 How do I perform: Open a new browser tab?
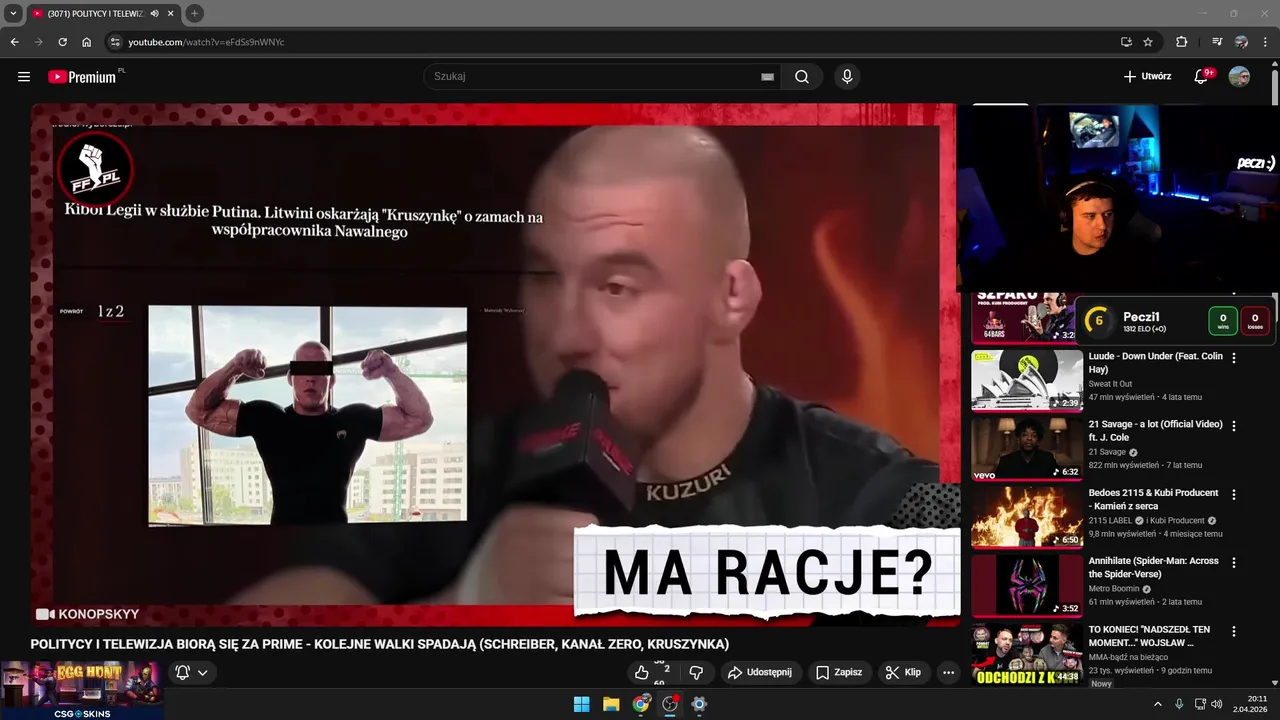tap(194, 13)
